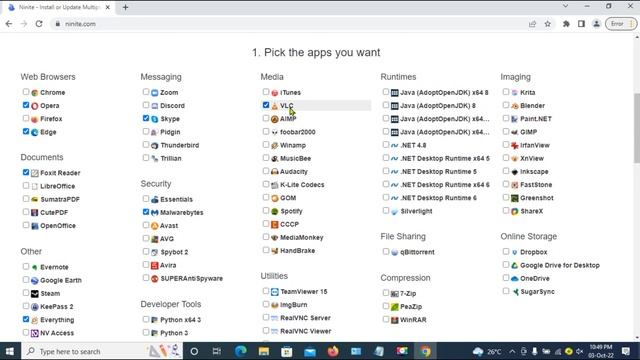Click the Skype app icon
The image size is (640, 360).
pyautogui.click(x=155, y=119)
